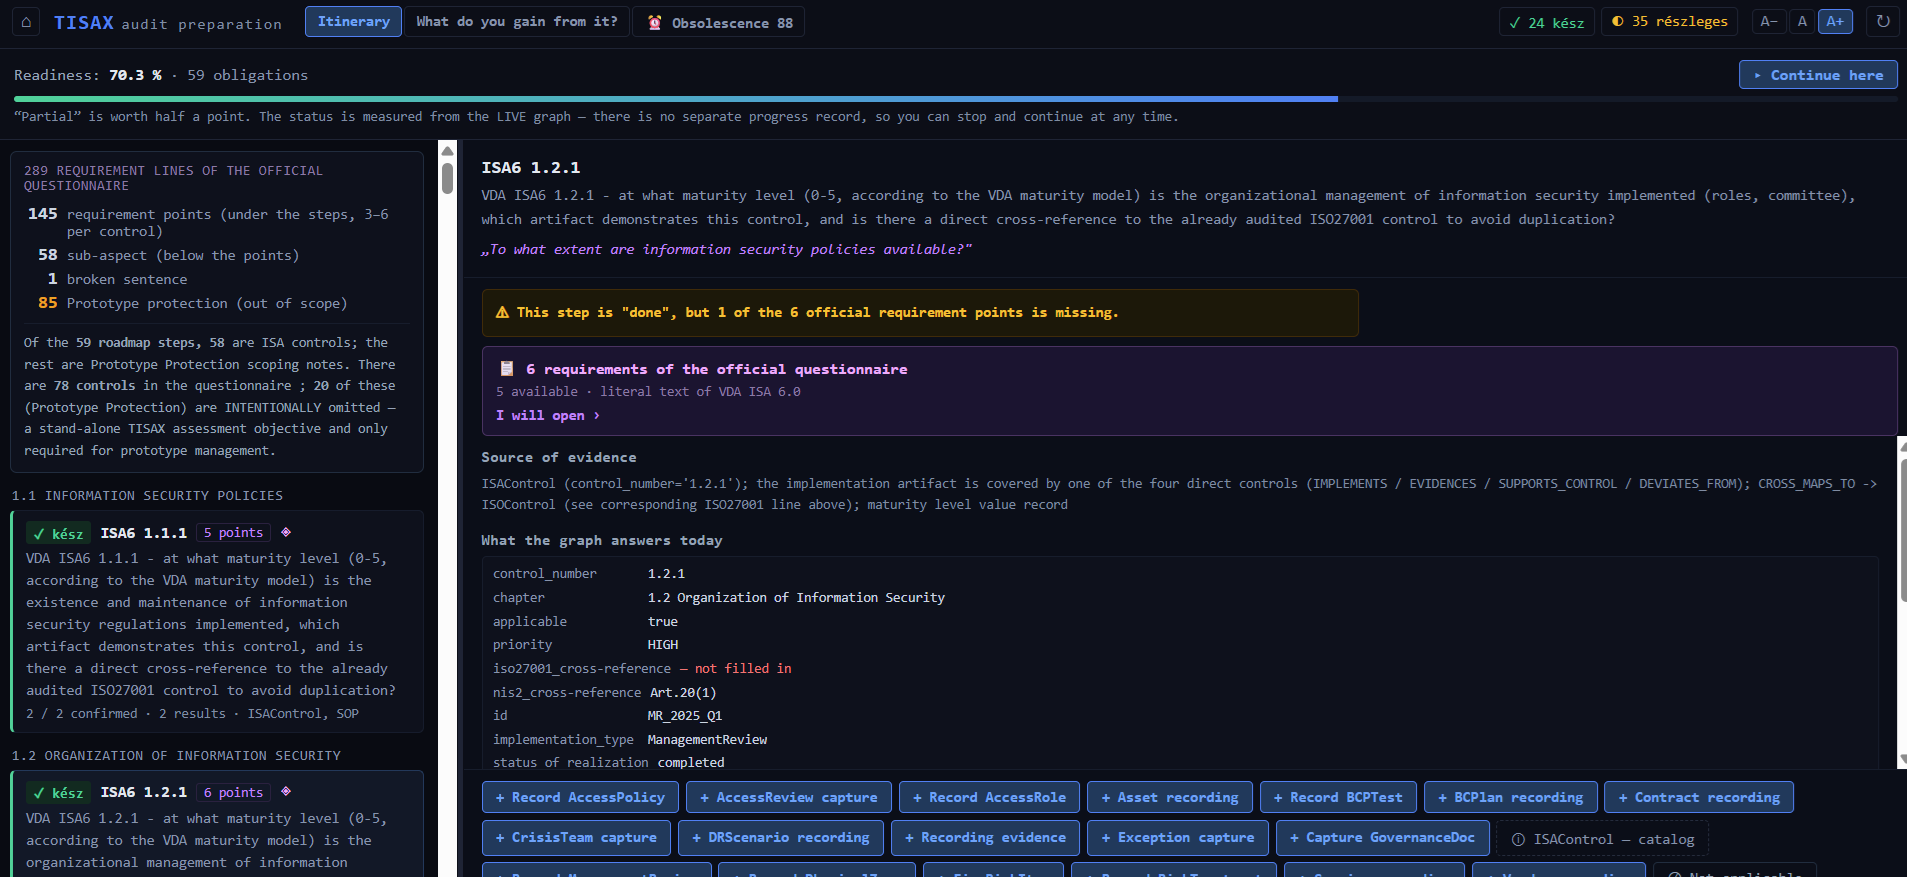Image resolution: width=1907 pixels, height=877 pixels.
Task: Click the 5 points badge on ISA6 1.1.1
Action: 233,532
